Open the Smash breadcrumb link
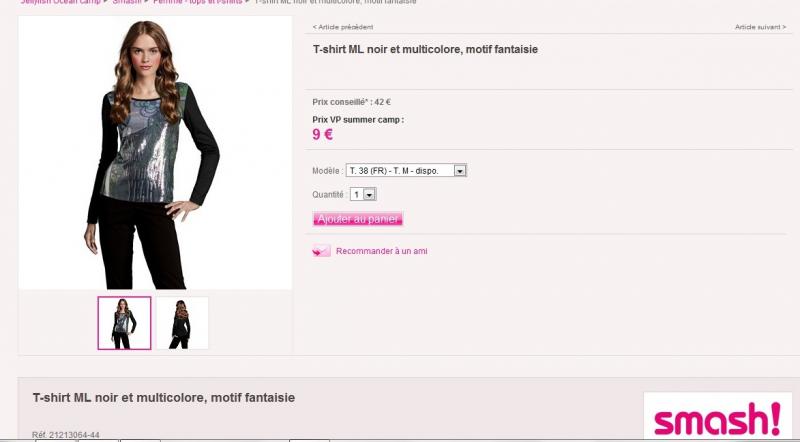The width and height of the screenshot is (800, 442). (127, 2)
